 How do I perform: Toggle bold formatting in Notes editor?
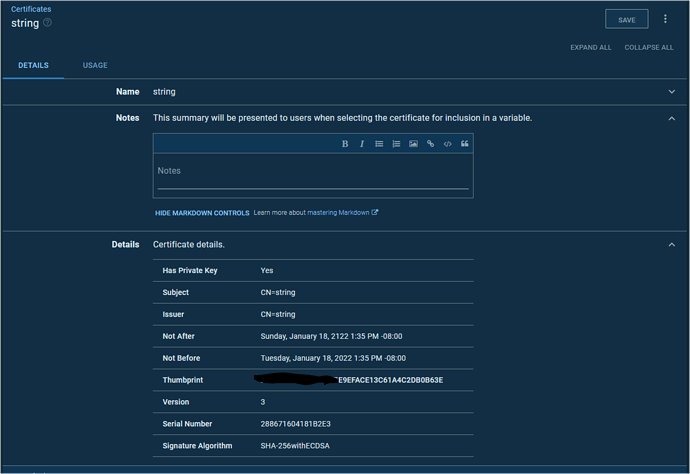click(x=345, y=144)
